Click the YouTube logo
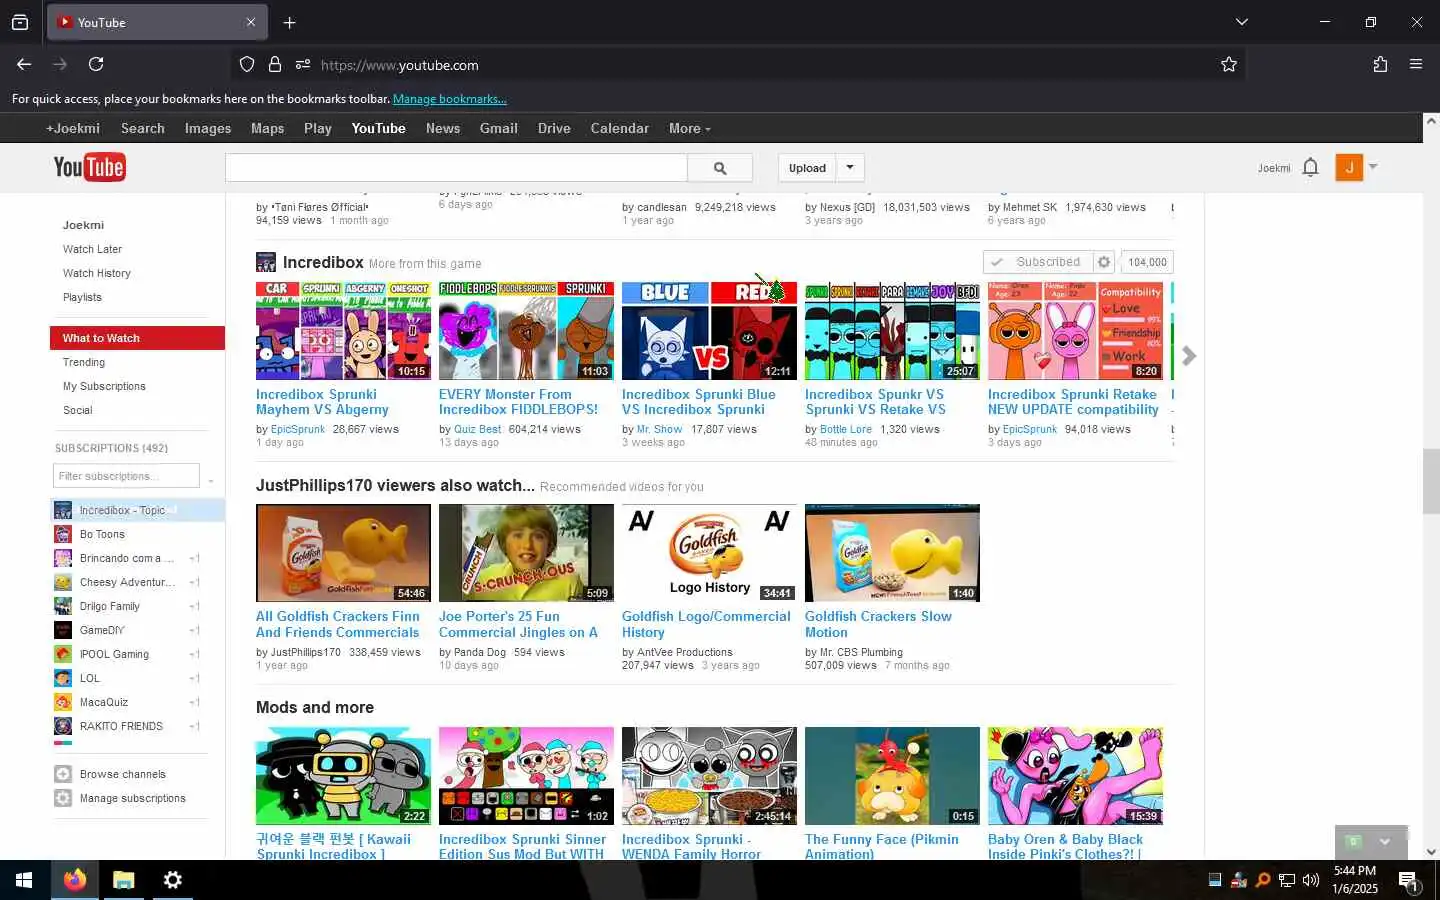 [x=89, y=167]
